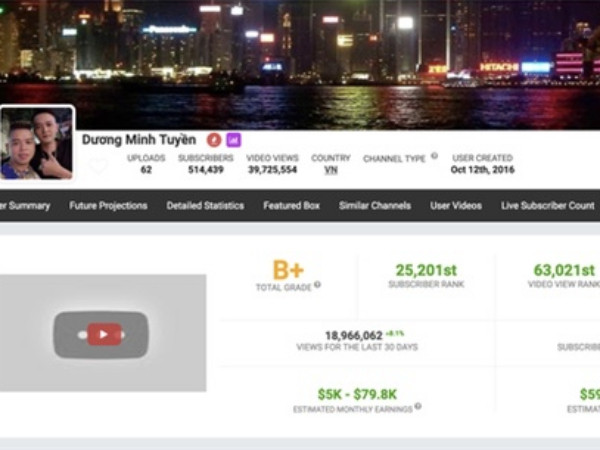Click the 18,966,062 views last 30 days
The height and width of the screenshot is (450, 600).
pyautogui.click(x=354, y=336)
